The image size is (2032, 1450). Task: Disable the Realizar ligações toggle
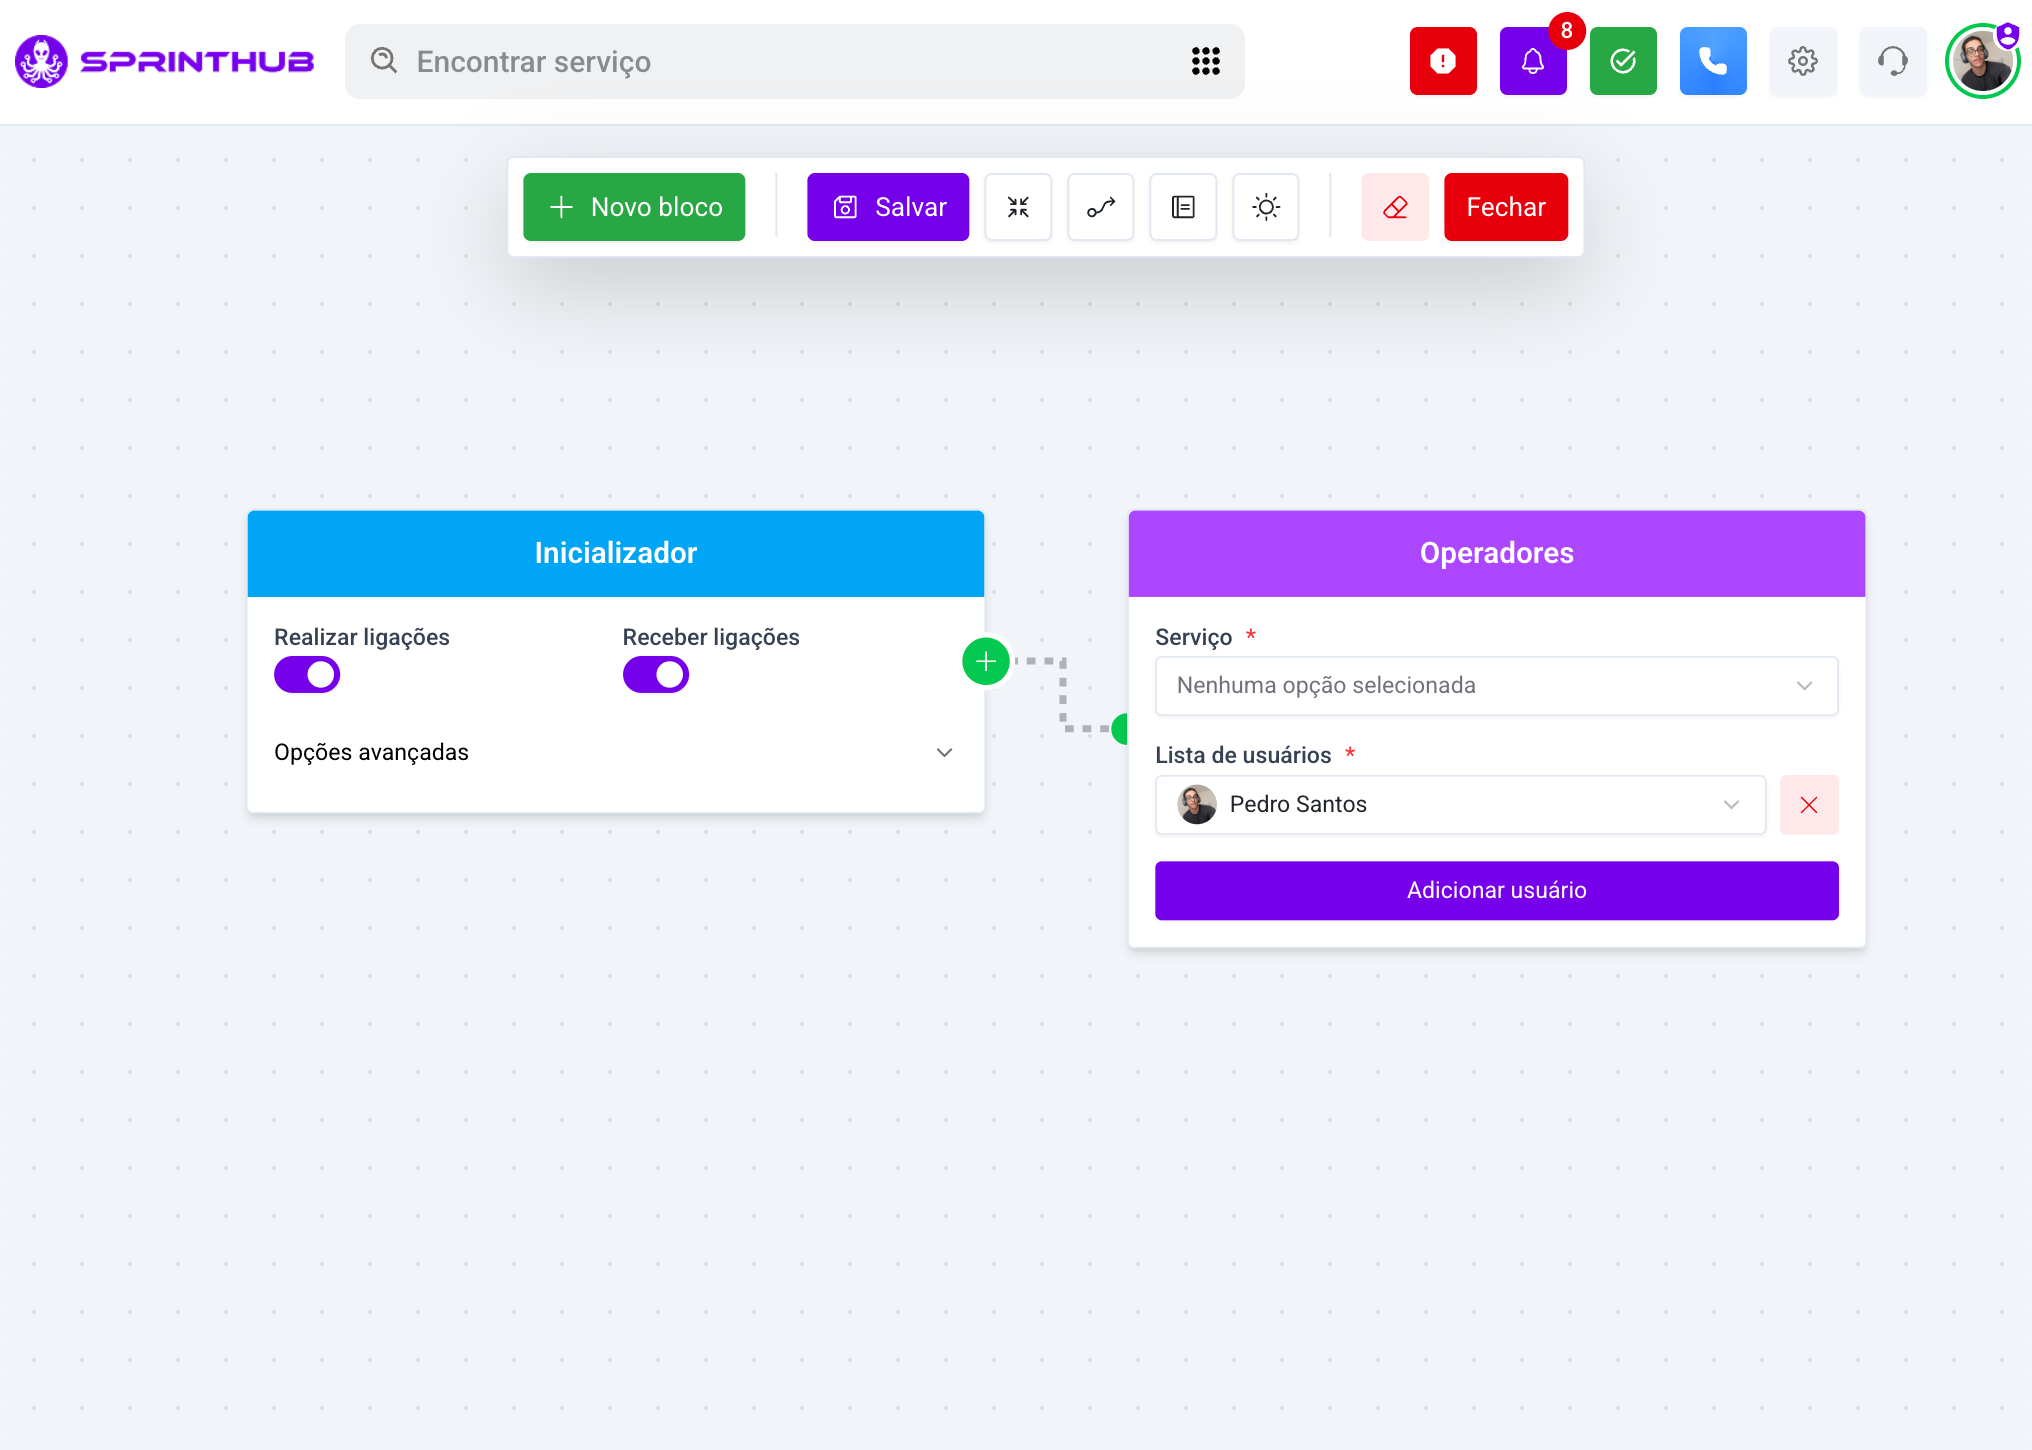[x=307, y=675]
